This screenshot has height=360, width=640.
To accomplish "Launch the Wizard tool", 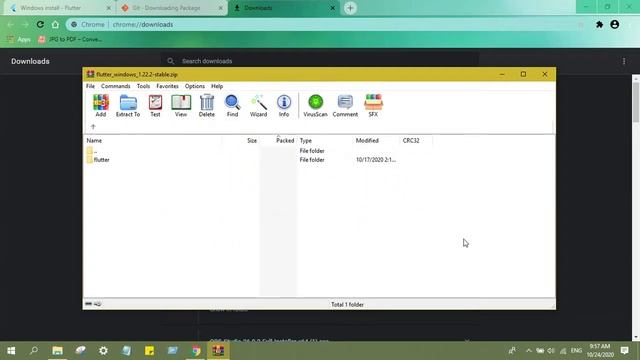I will (258, 105).
